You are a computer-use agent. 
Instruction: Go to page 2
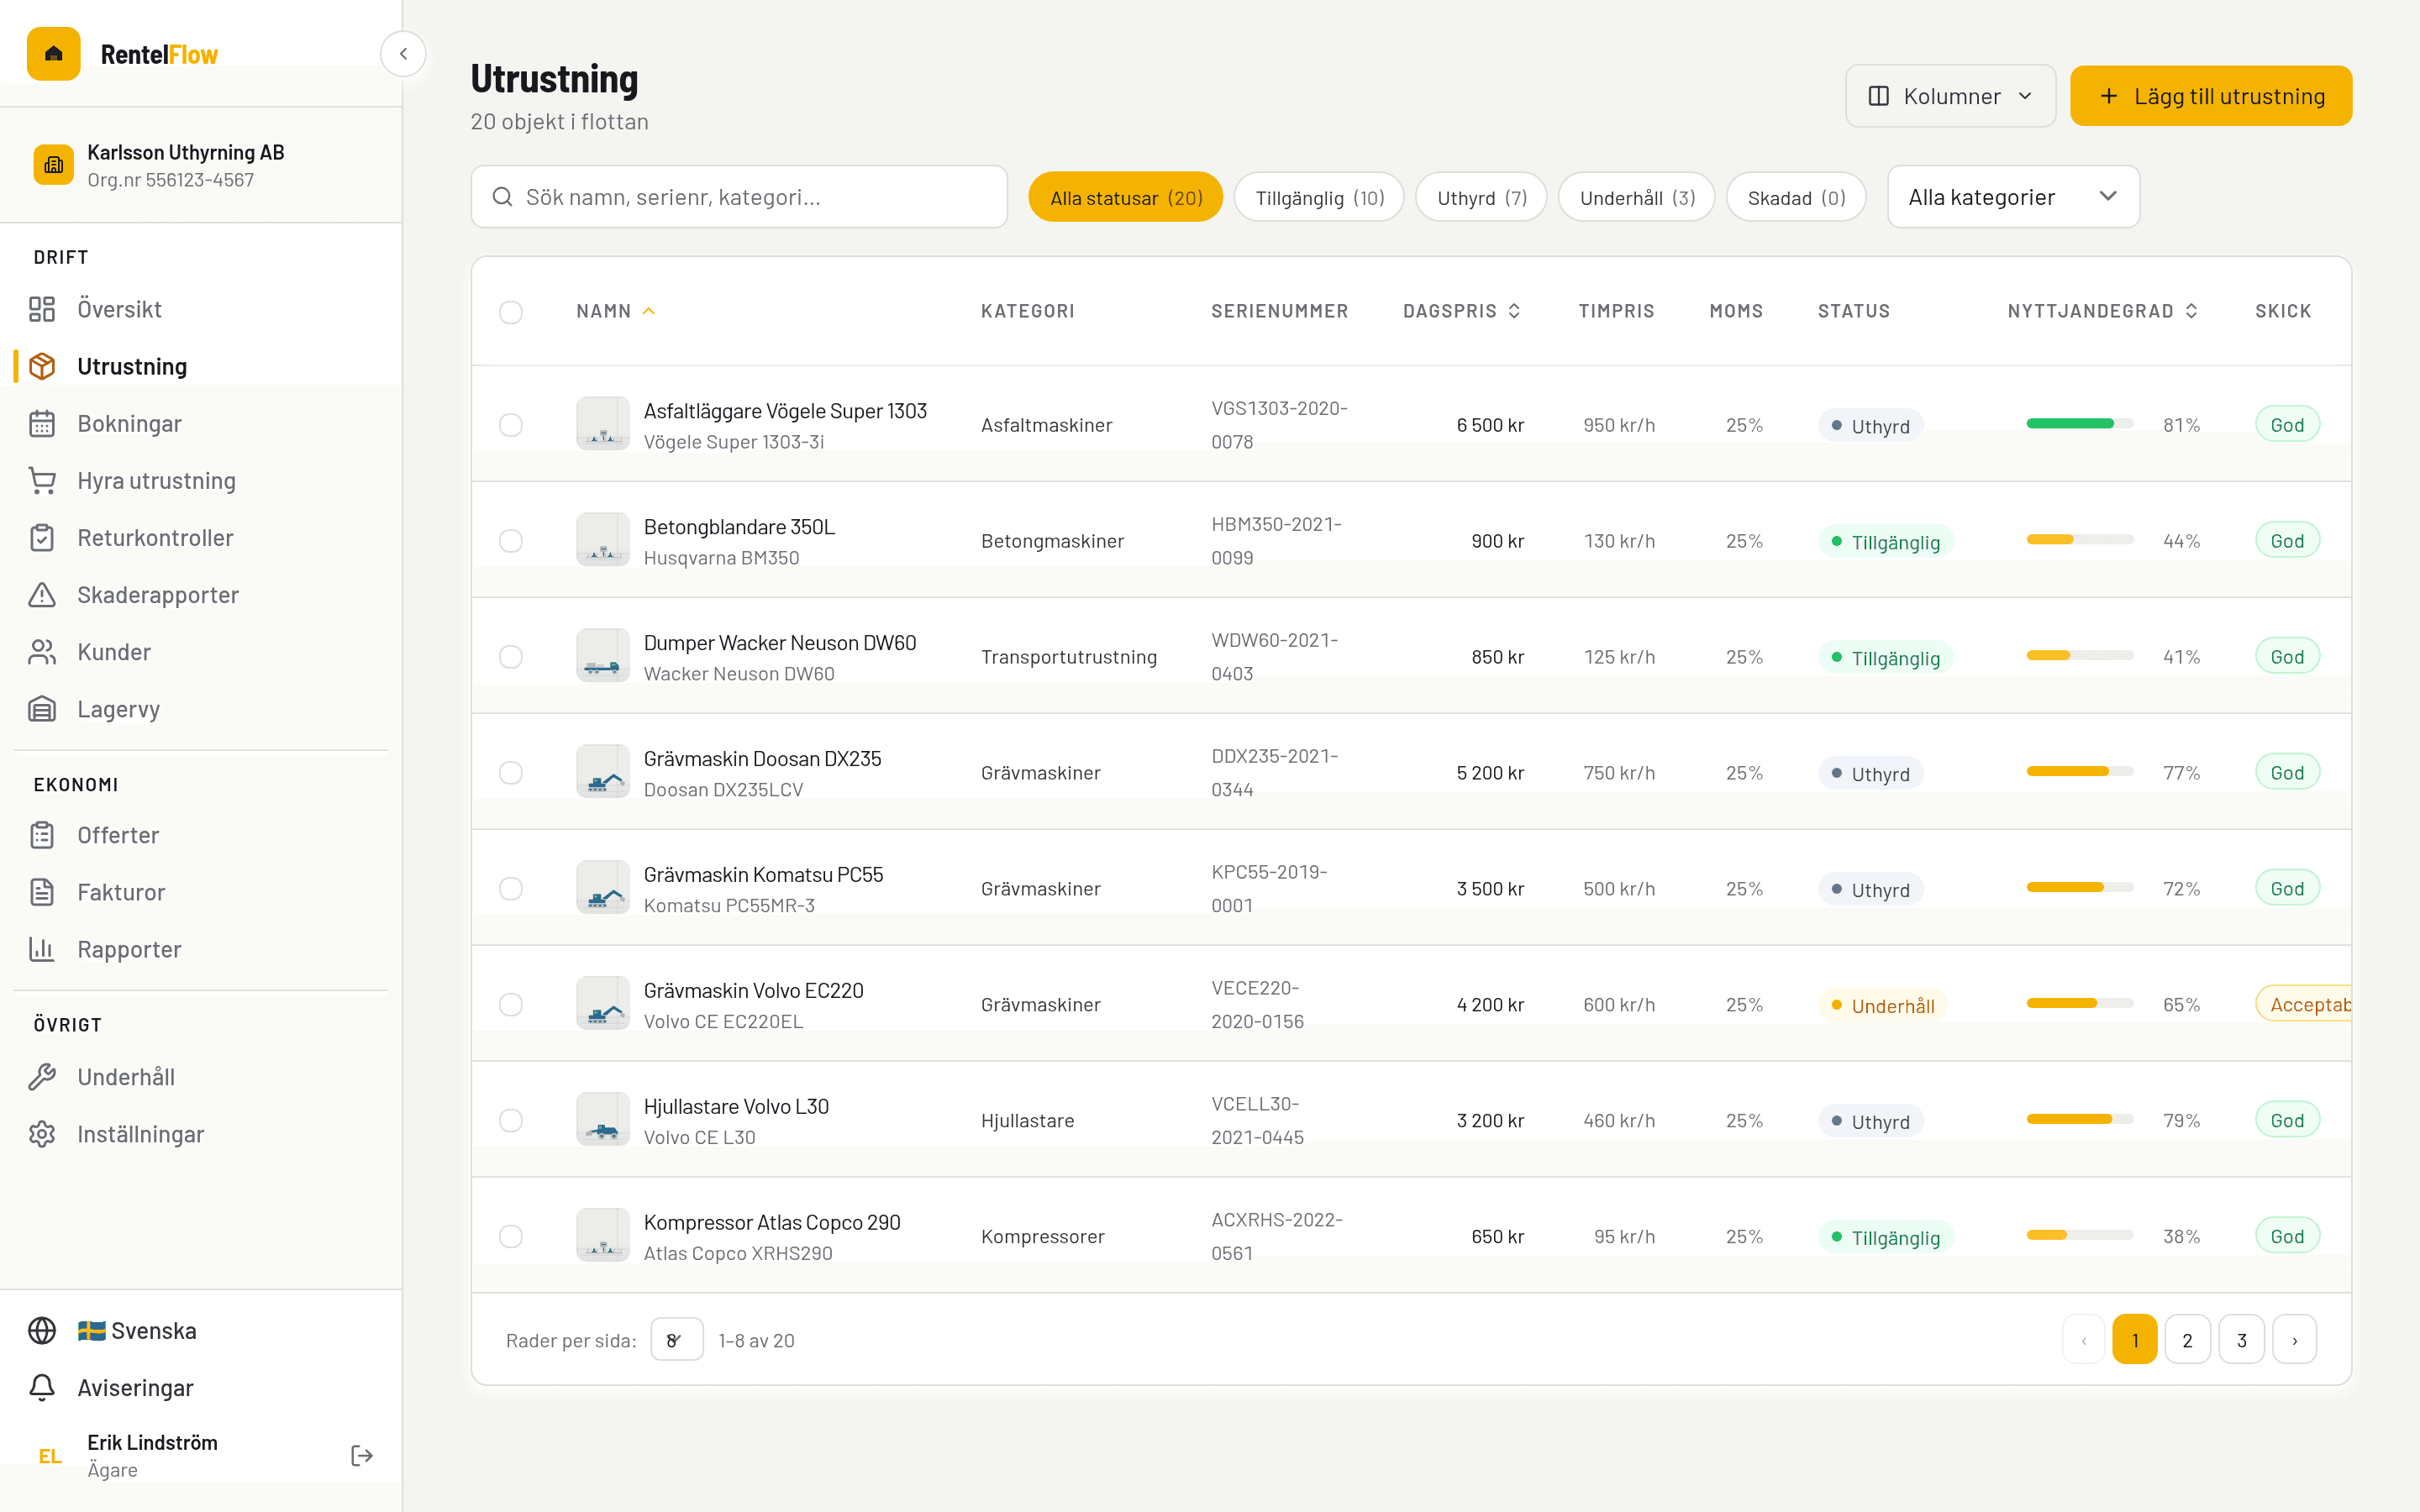tap(2188, 1340)
